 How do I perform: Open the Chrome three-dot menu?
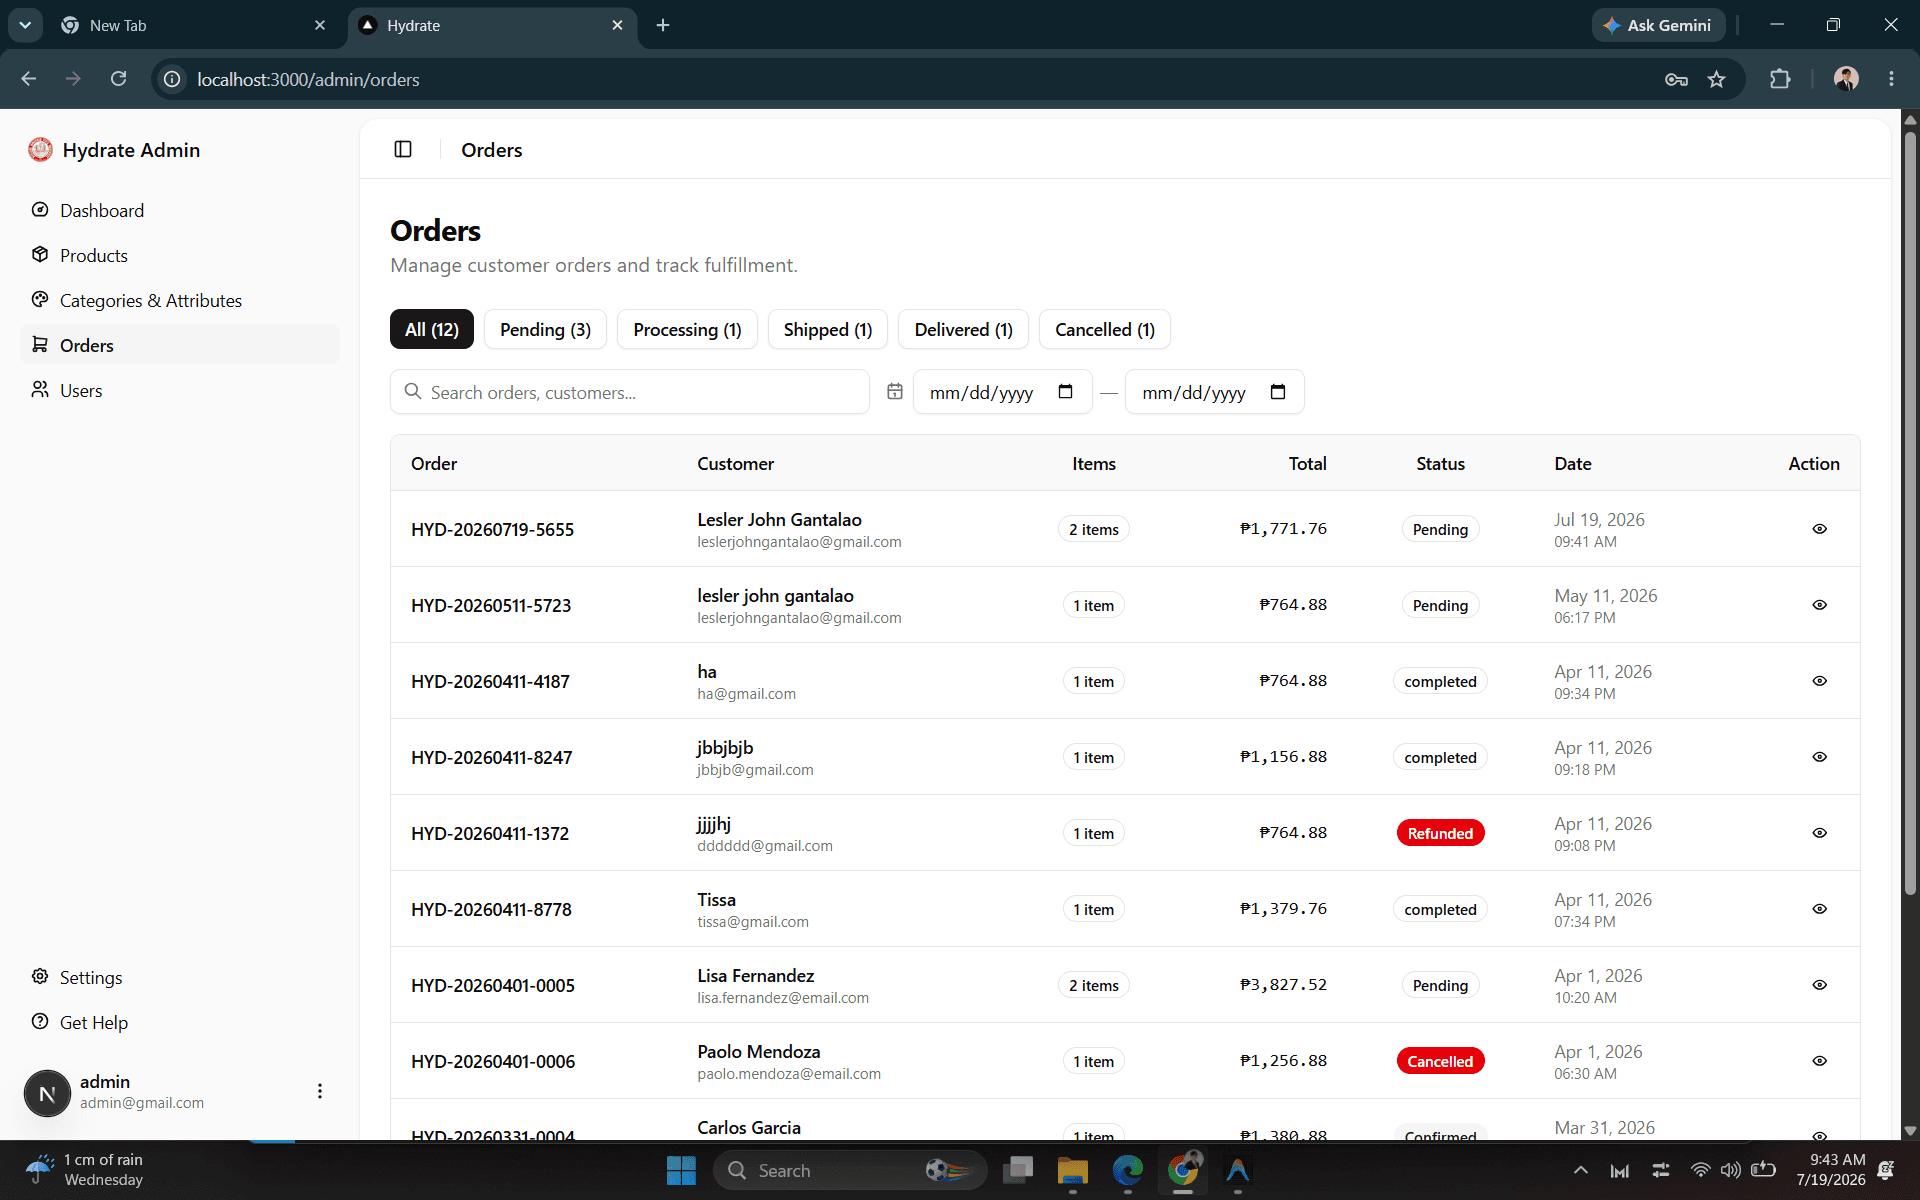click(x=1891, y=79)
